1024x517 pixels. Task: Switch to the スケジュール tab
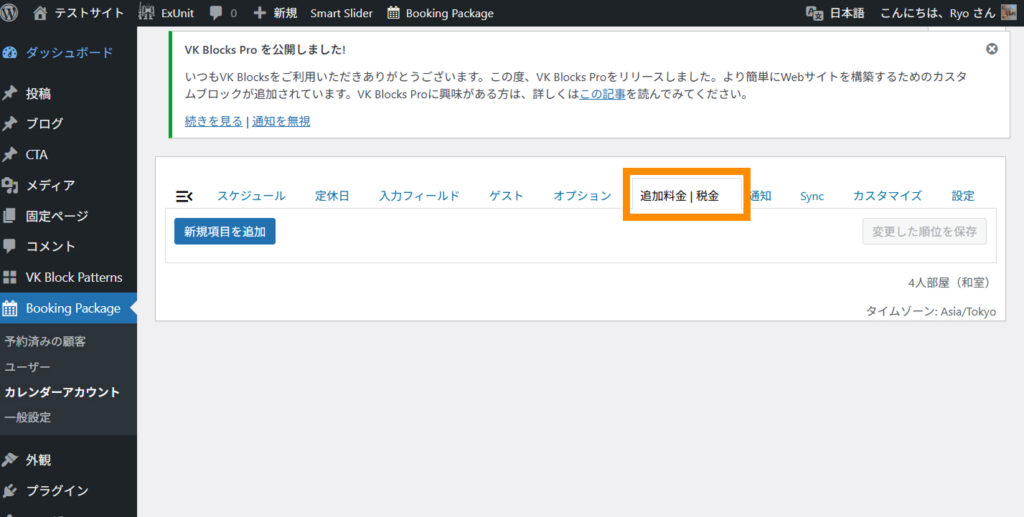tap(251, 196)
